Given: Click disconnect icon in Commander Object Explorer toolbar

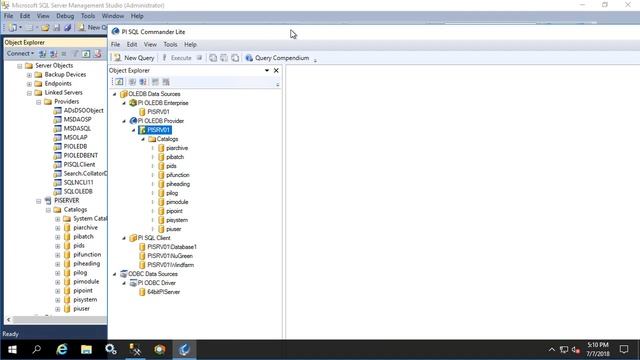Looking at the screenshot, I should (143, 82).
